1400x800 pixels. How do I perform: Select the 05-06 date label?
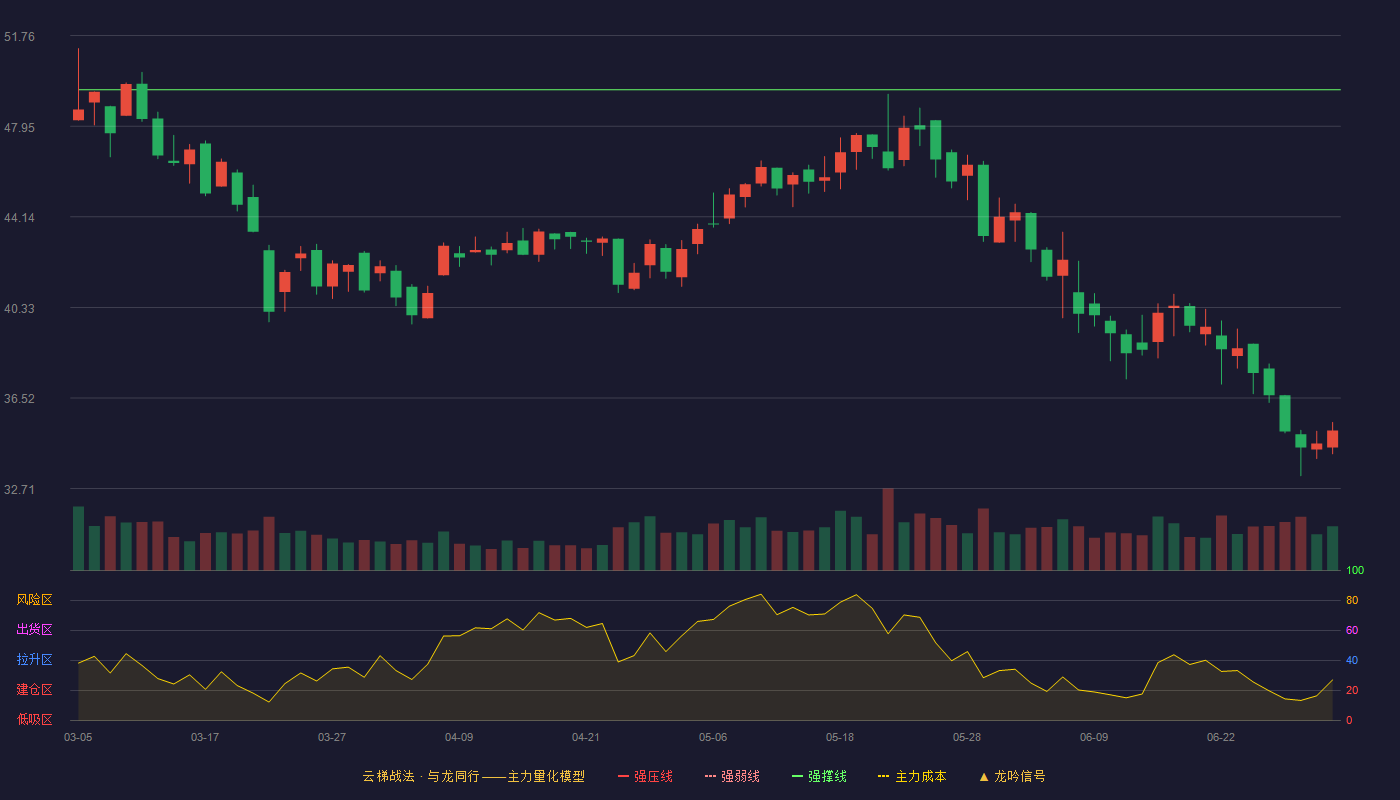click(x=713, y=737)
